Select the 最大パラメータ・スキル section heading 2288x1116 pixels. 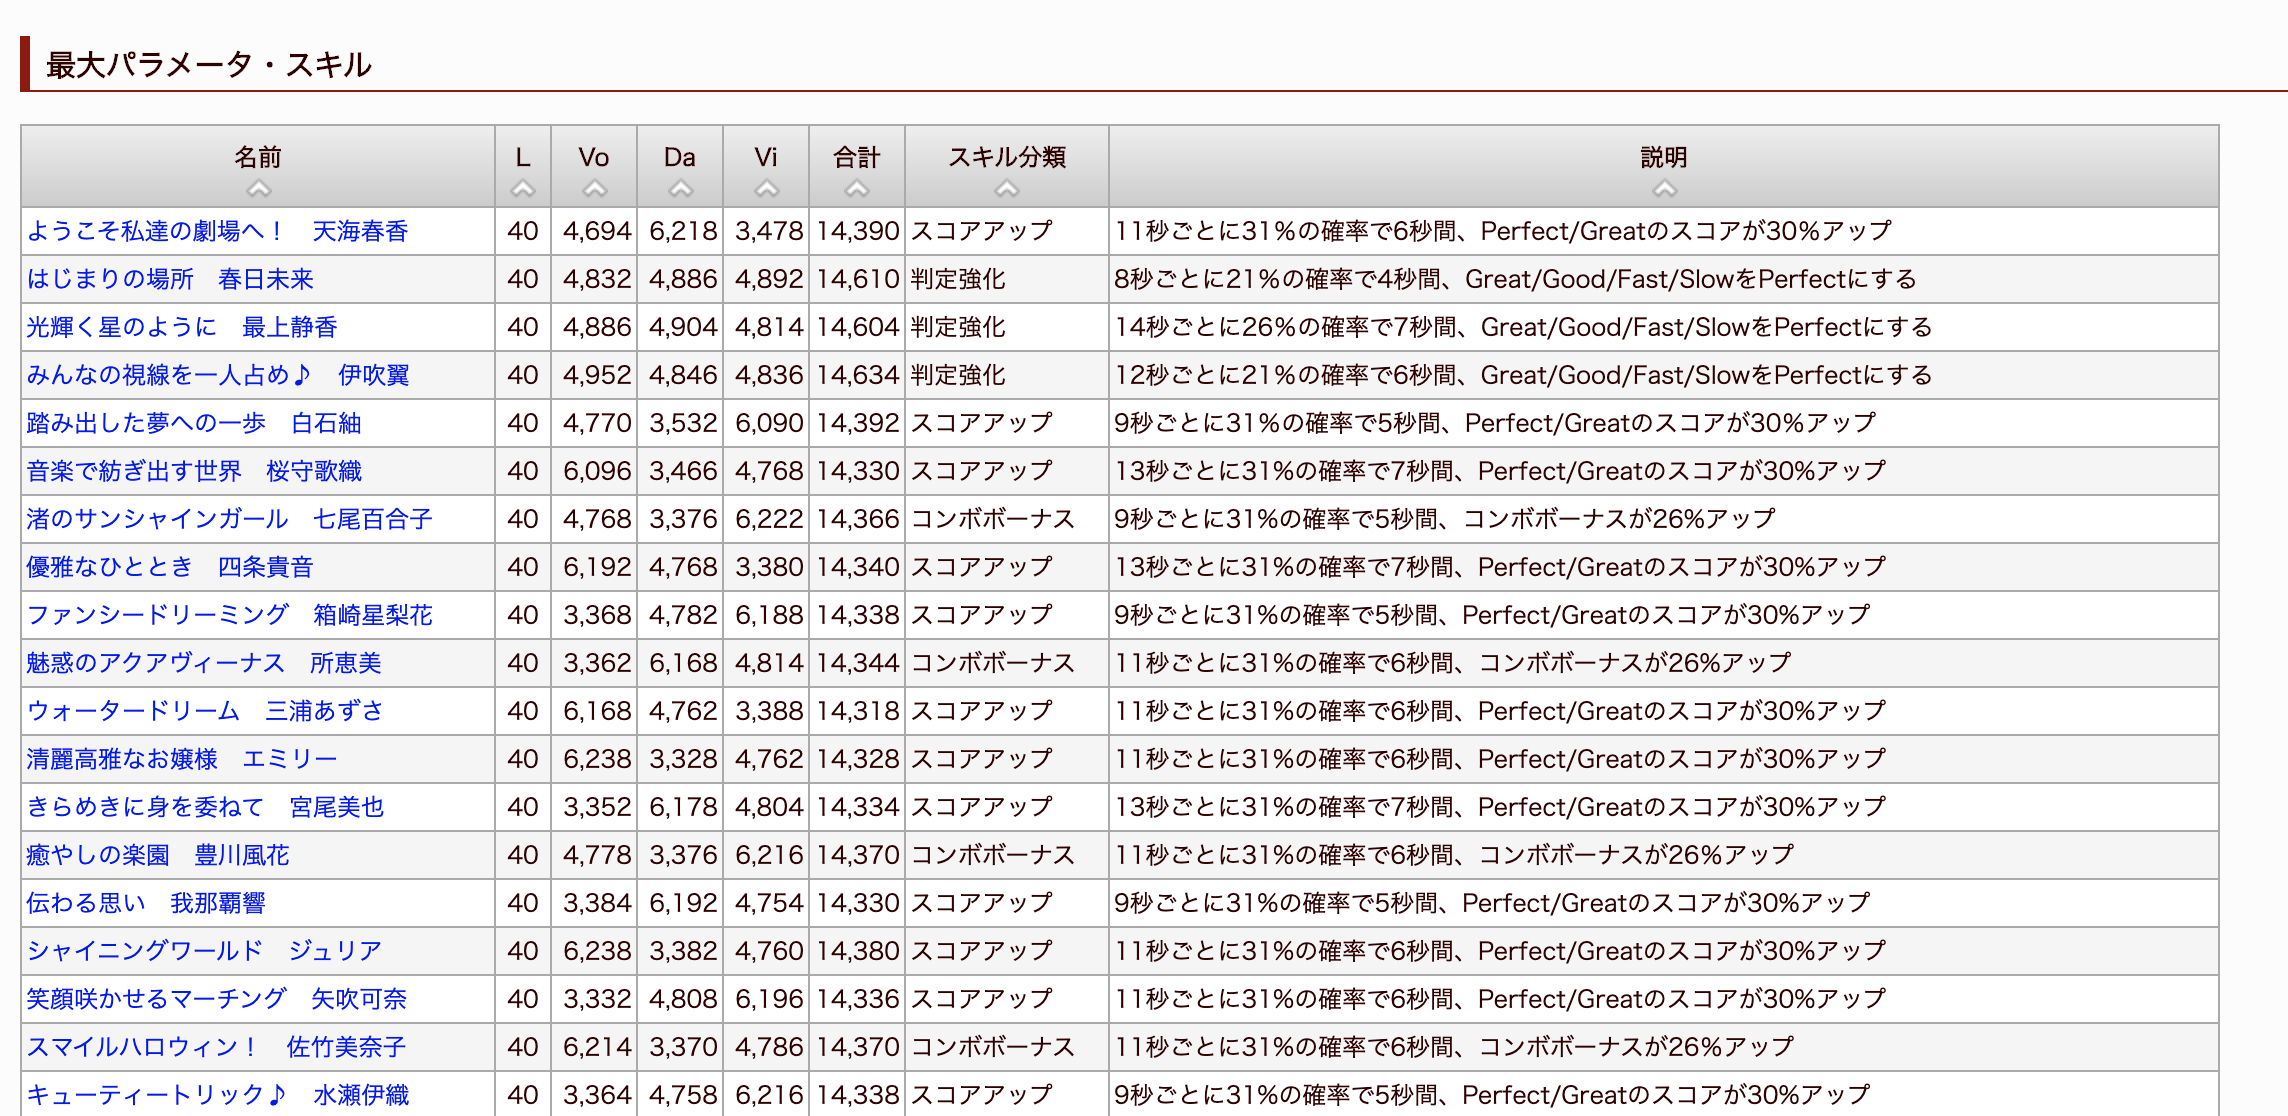(x=208, y=65)
